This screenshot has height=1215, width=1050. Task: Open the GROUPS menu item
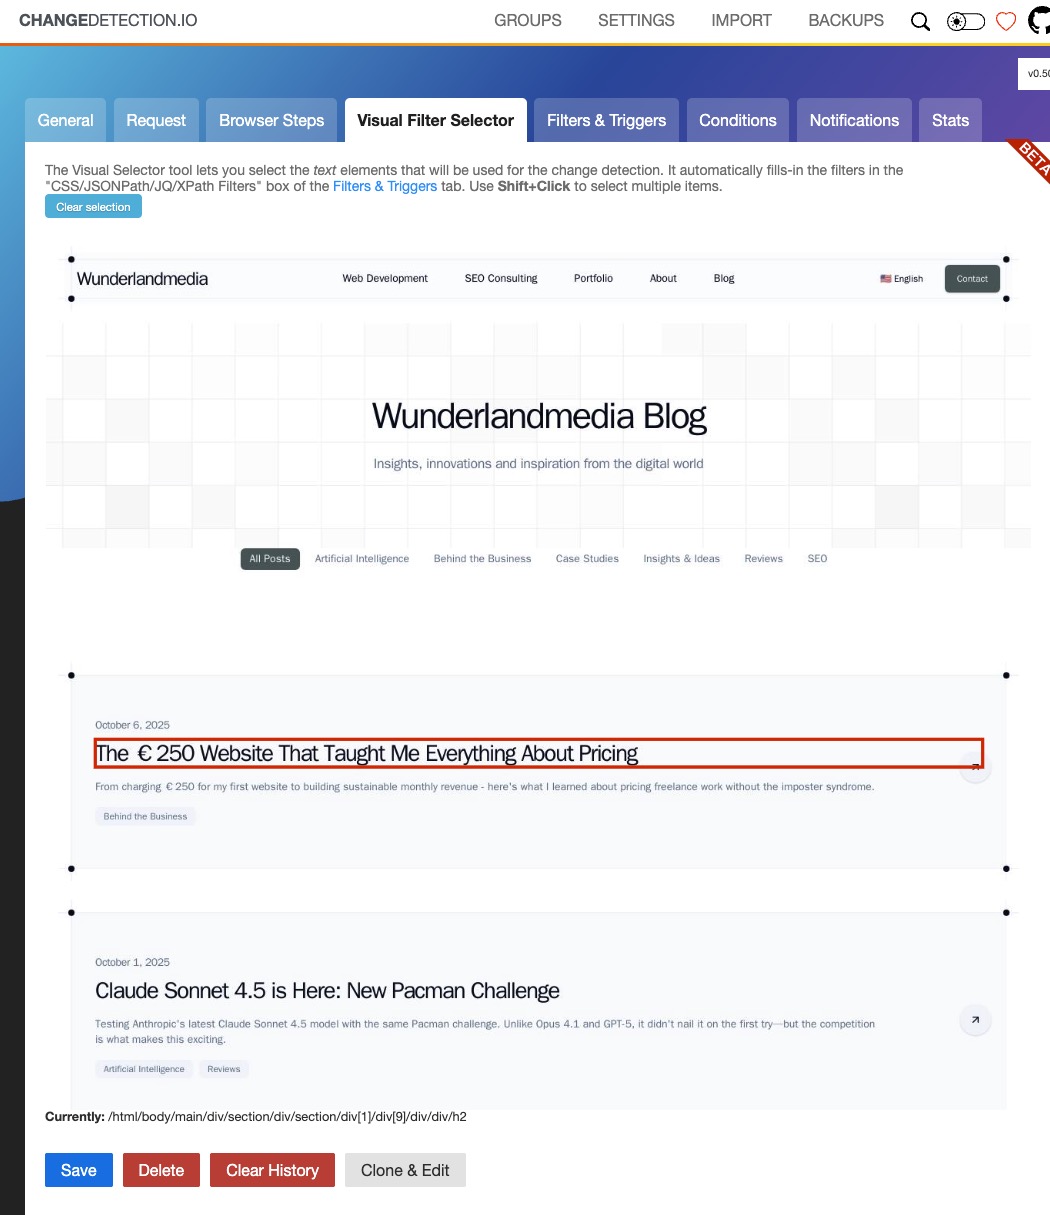click(528, 20)
